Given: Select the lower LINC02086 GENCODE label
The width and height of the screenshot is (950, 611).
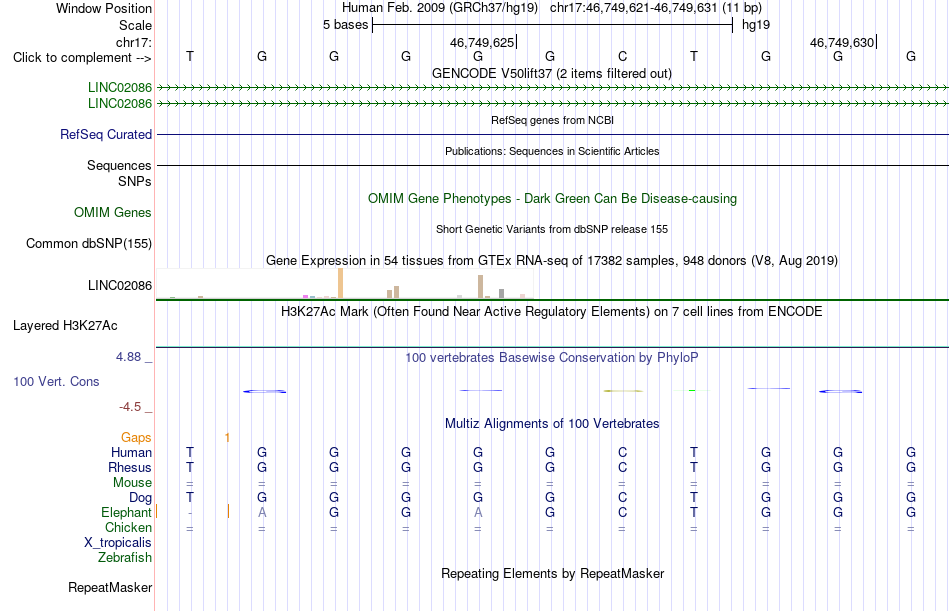Looking at the screenshot, I should 120,104.
